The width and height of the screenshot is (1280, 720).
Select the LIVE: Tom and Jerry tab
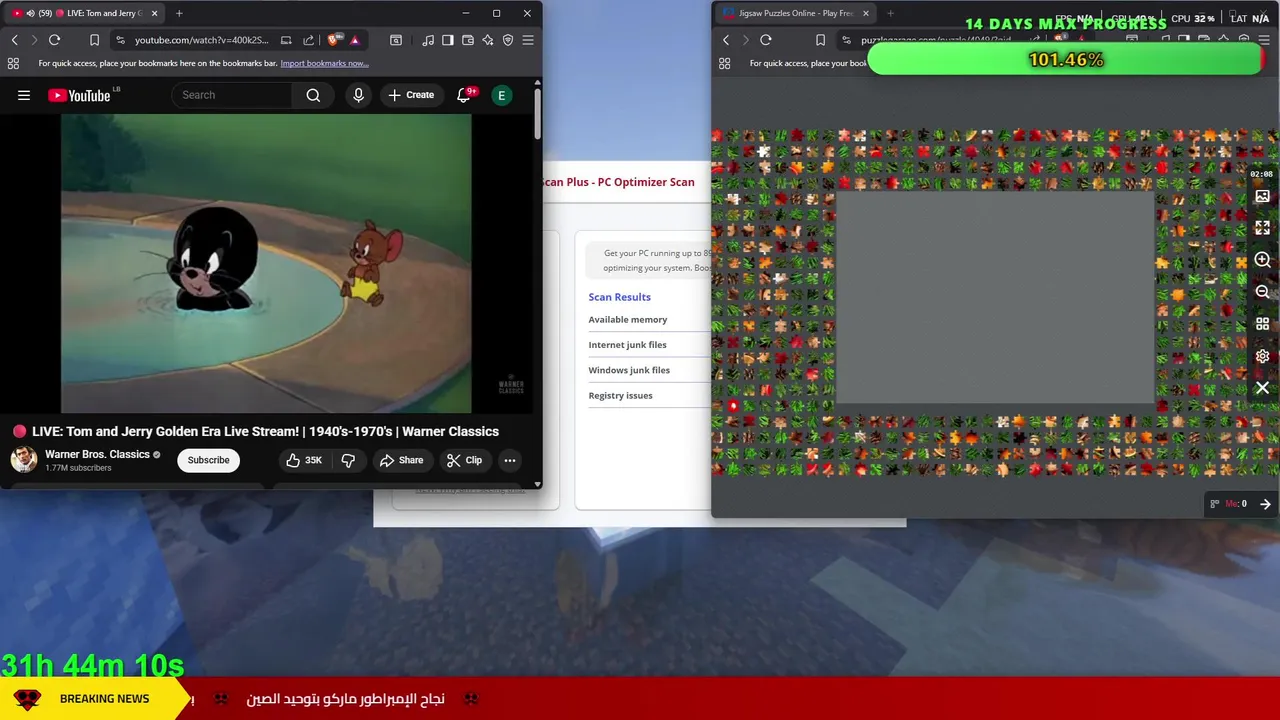tap(85, 13)
